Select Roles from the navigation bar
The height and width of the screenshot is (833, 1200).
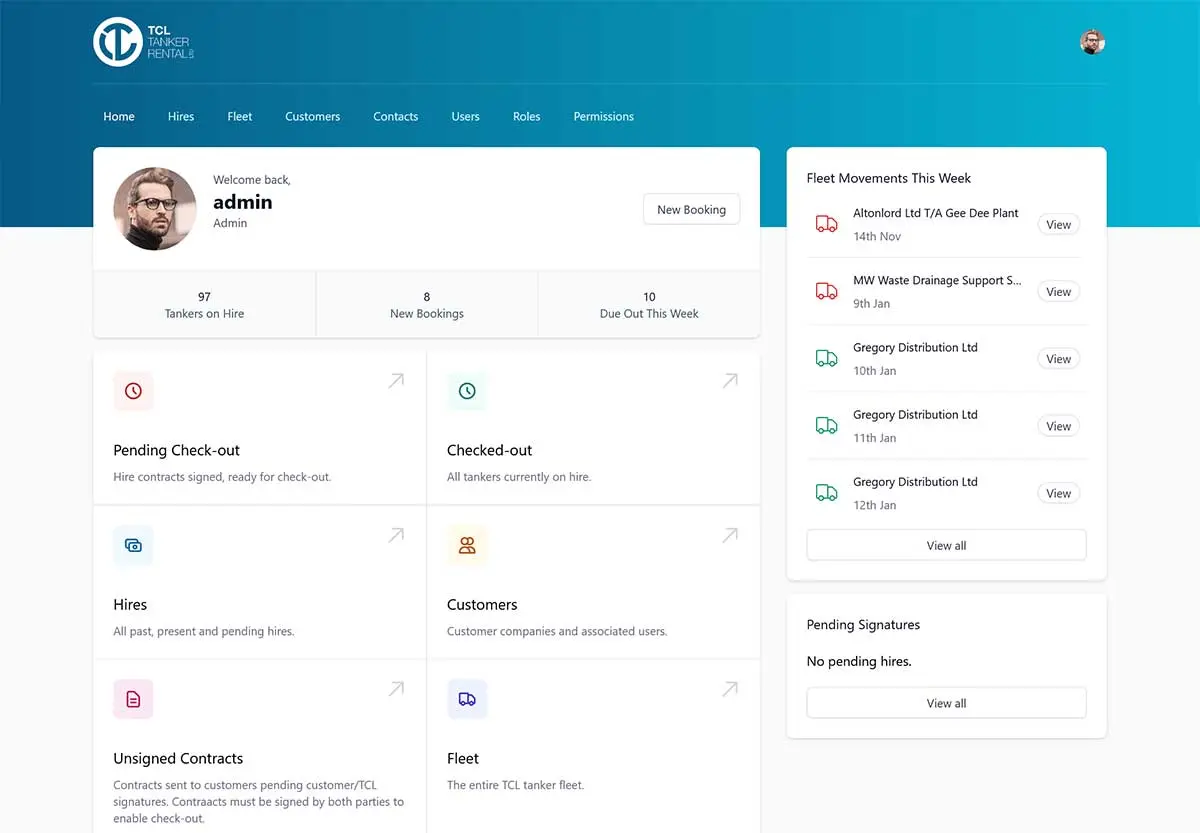pos(526,116)
